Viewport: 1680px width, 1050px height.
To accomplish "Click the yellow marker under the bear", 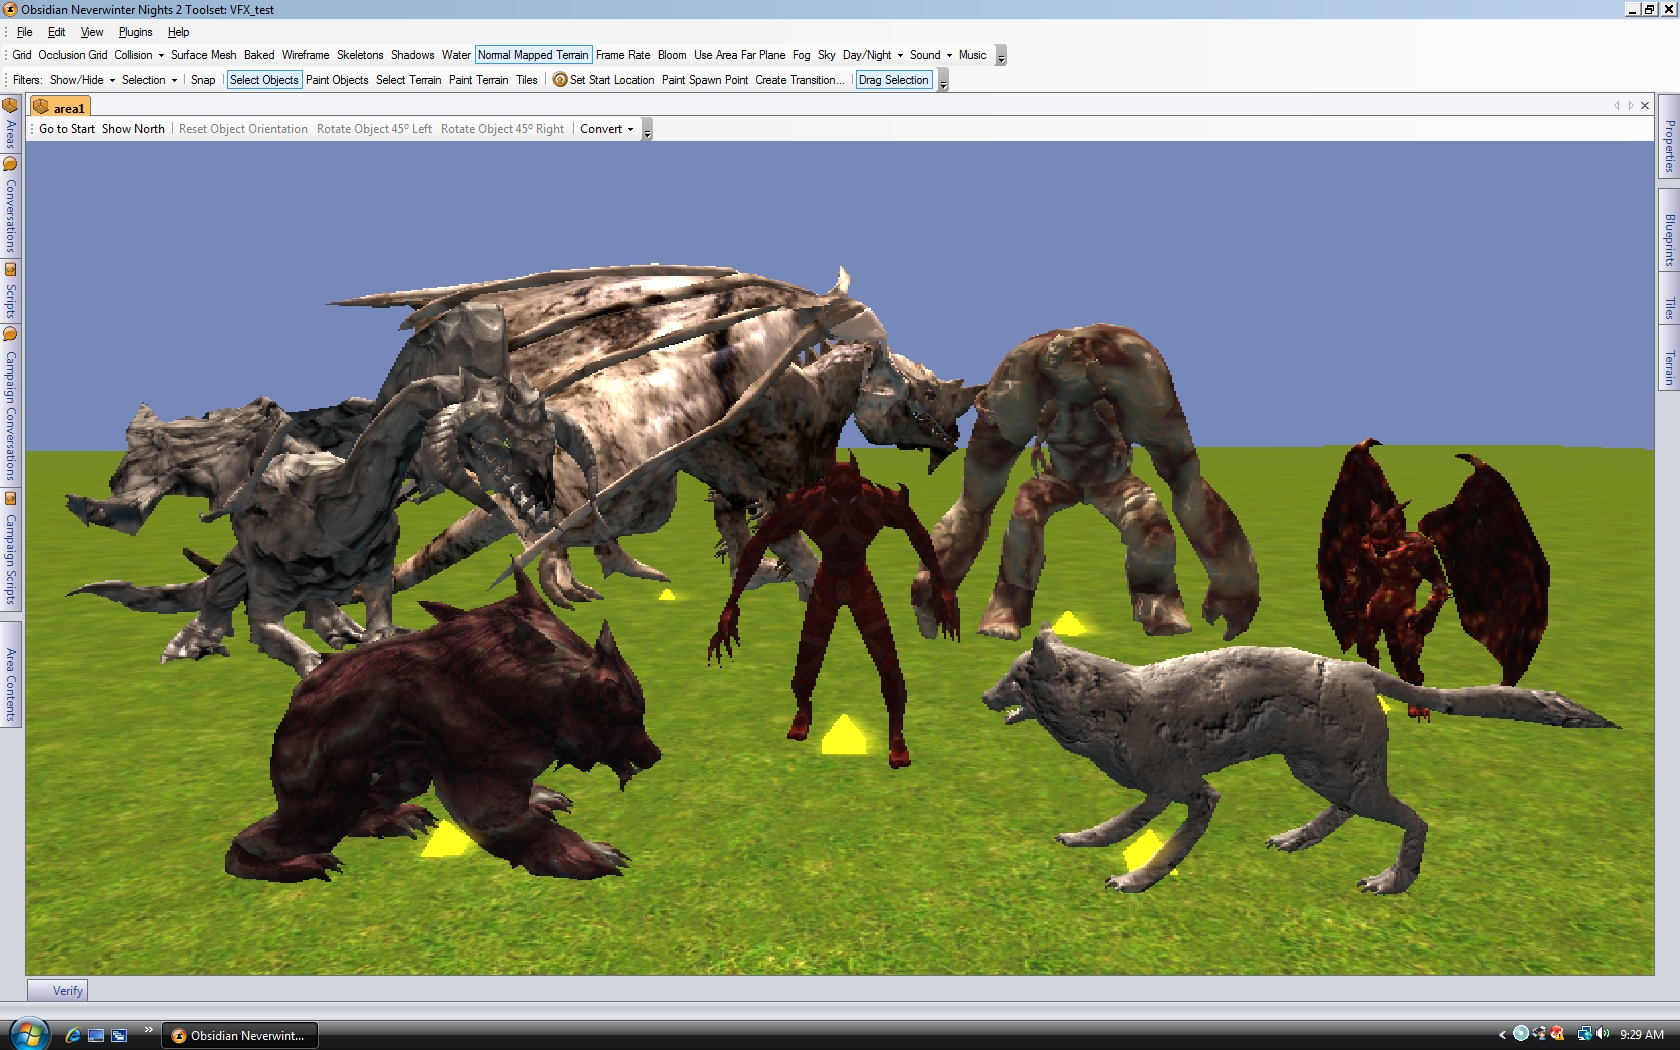I will [x=445, y=840].
